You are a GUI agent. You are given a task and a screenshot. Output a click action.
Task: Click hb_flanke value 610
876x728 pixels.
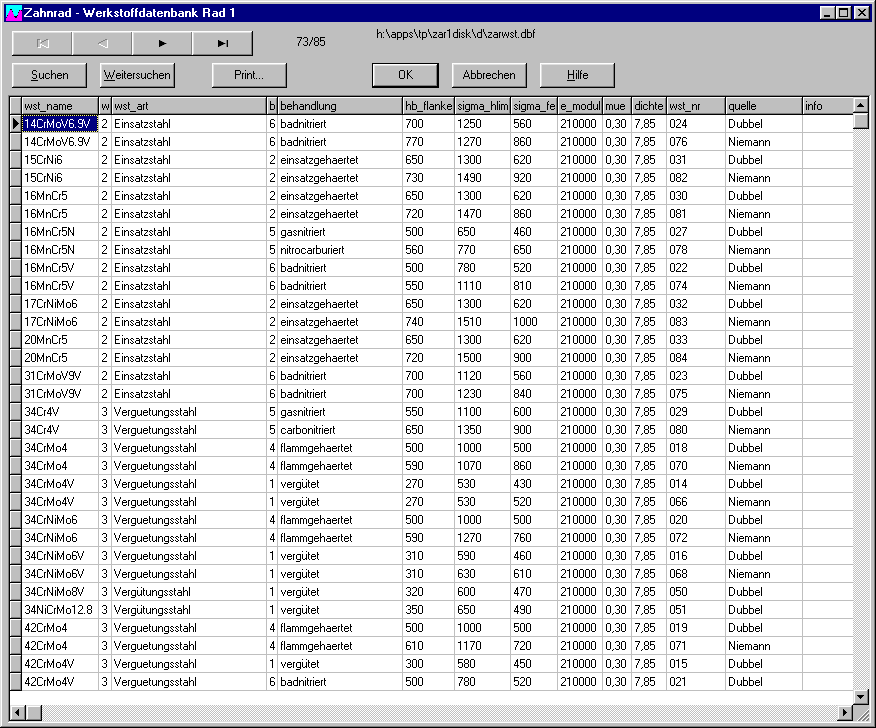(429, 646)
